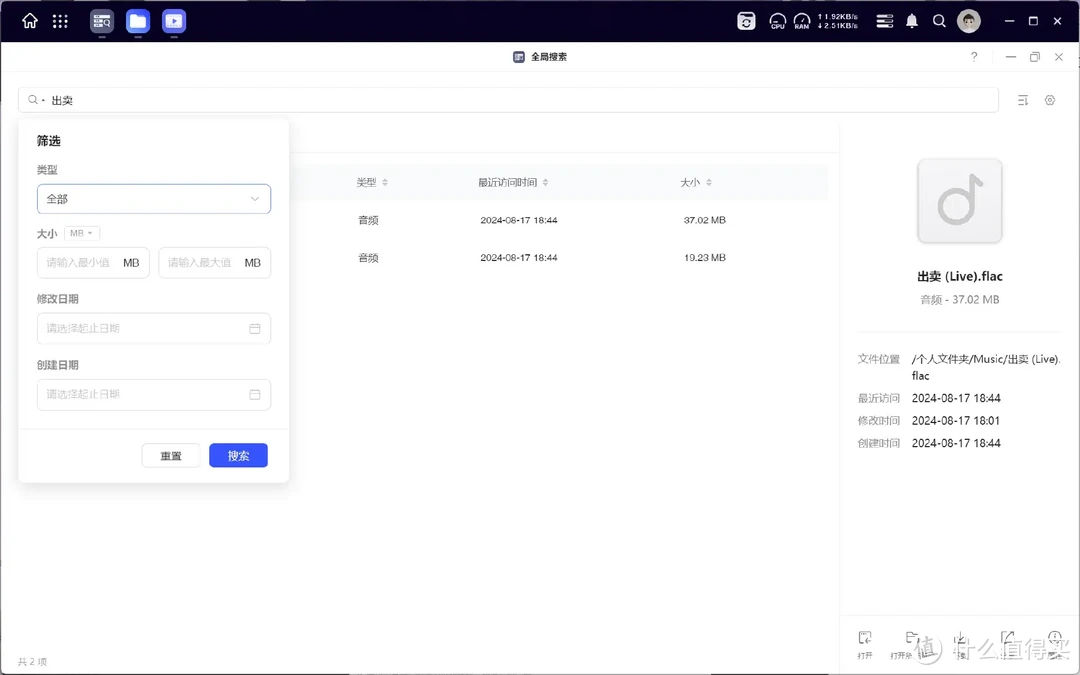Open search settings gear icon
1080x675 pixels.
1050,100
